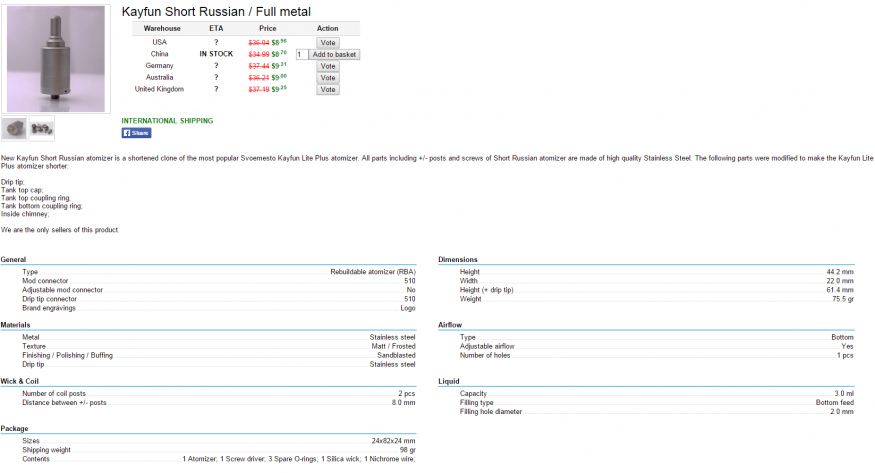Screen dimensions: 875x473
Task: Click the China warehouse name
Action: [x=160, y=54]
